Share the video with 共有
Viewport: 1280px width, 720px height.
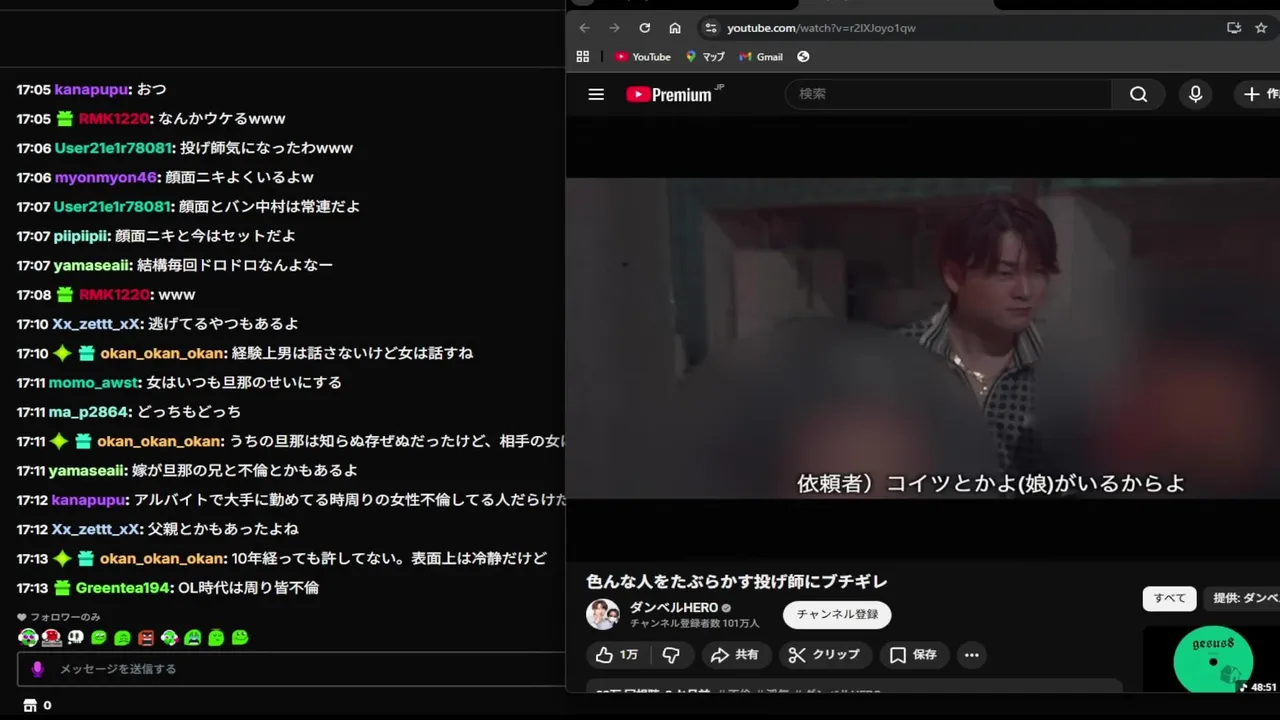coord(735,655)
